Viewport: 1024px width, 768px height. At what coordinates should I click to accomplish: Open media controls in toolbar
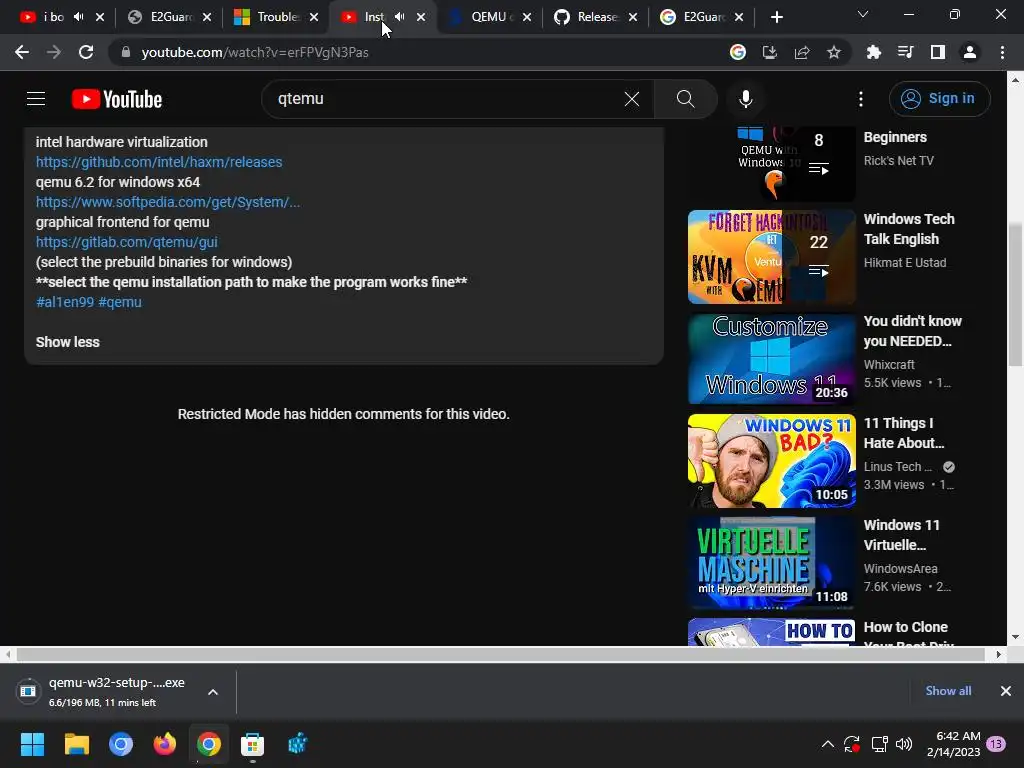905,52
